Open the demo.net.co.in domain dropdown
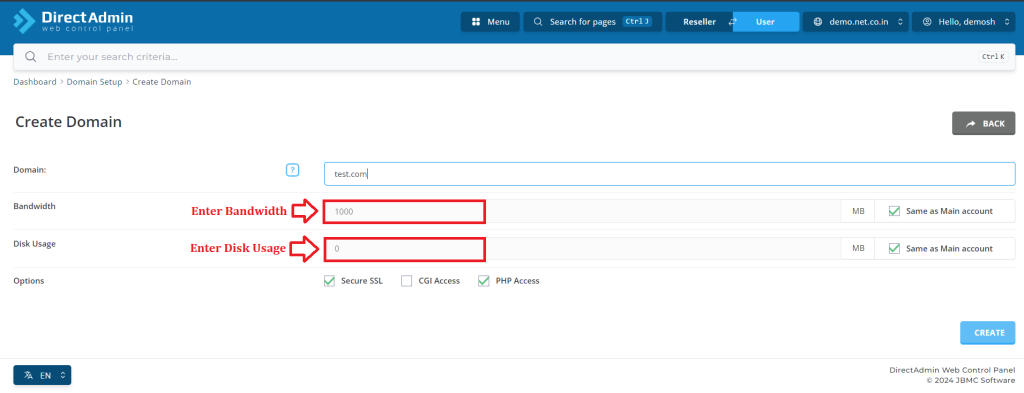The width and height of the screenshot is (1024, 393). coord(855,22)
